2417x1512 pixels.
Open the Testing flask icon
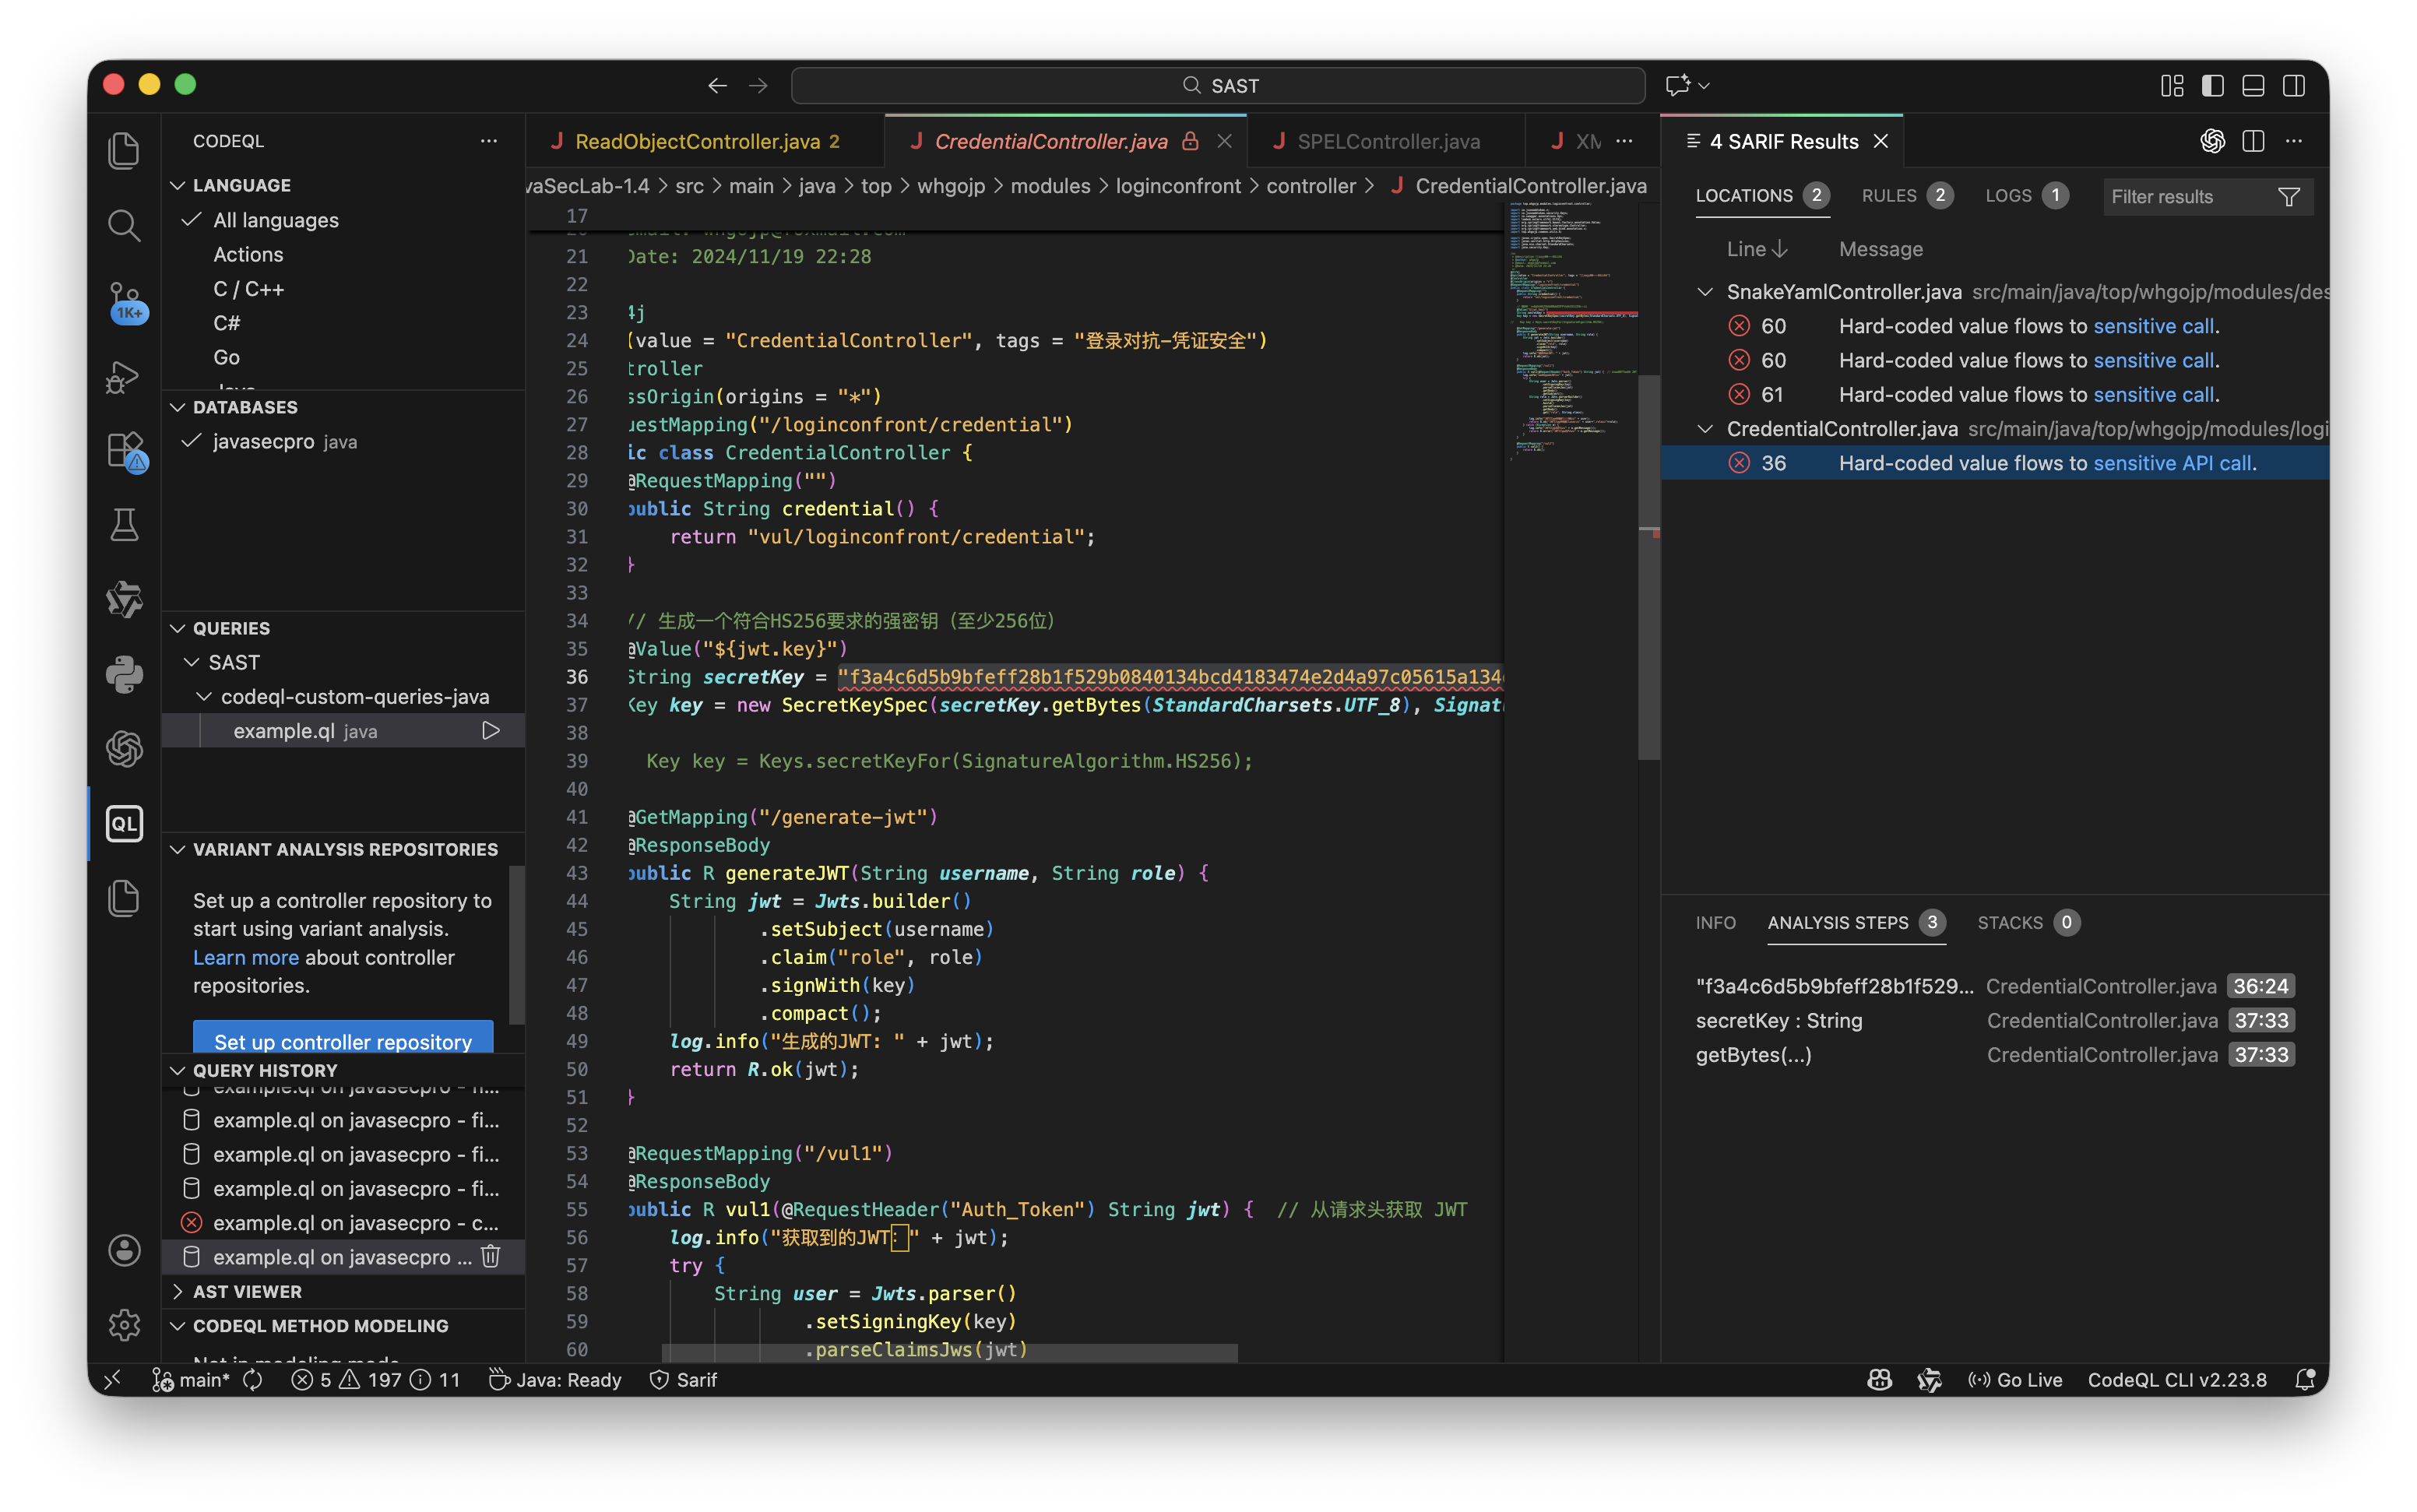[124, 524]
